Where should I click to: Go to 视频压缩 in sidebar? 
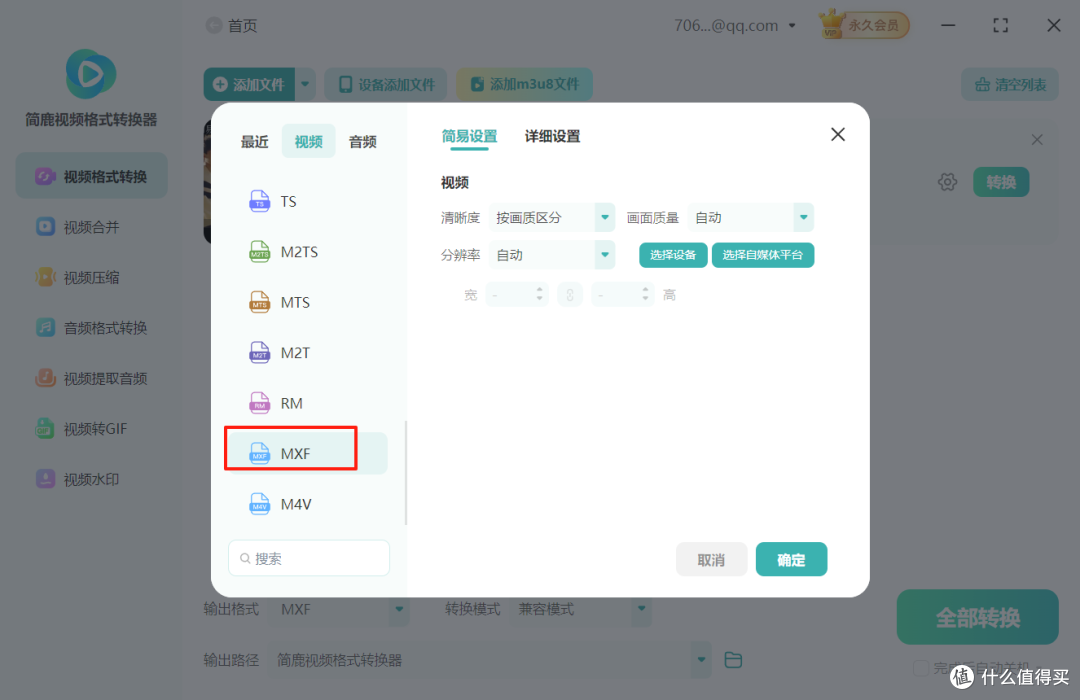coord(92,277)
